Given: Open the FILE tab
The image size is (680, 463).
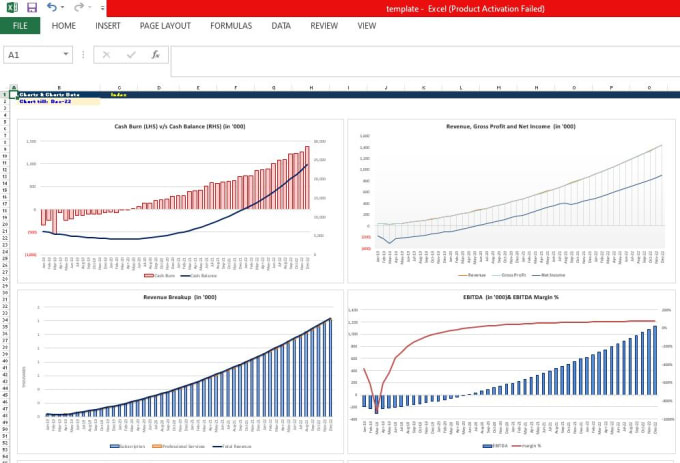Looking at the screenshot, I should tap(20, 26).
